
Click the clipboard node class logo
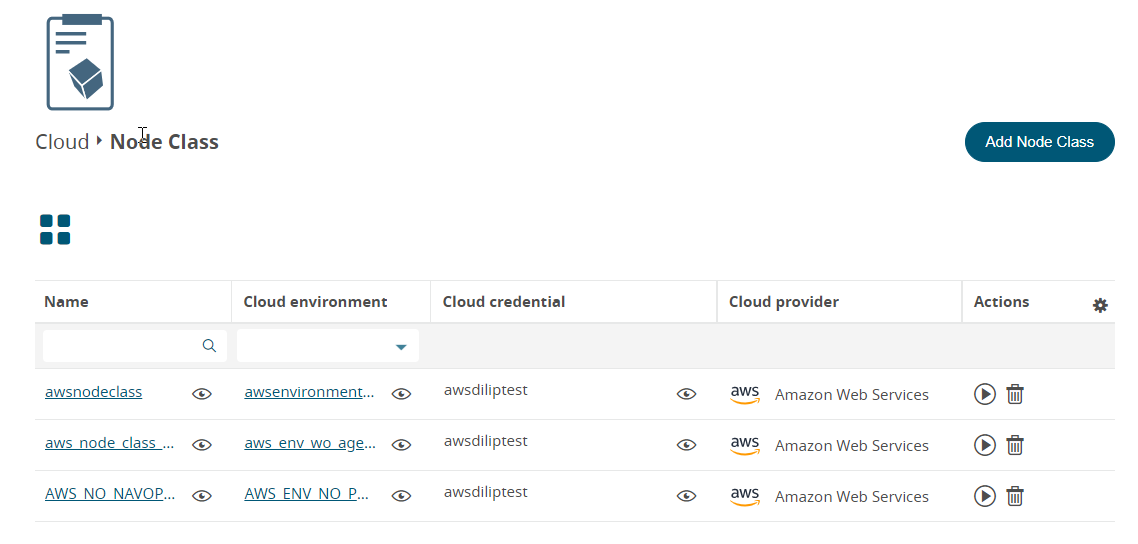coord(80,62)
